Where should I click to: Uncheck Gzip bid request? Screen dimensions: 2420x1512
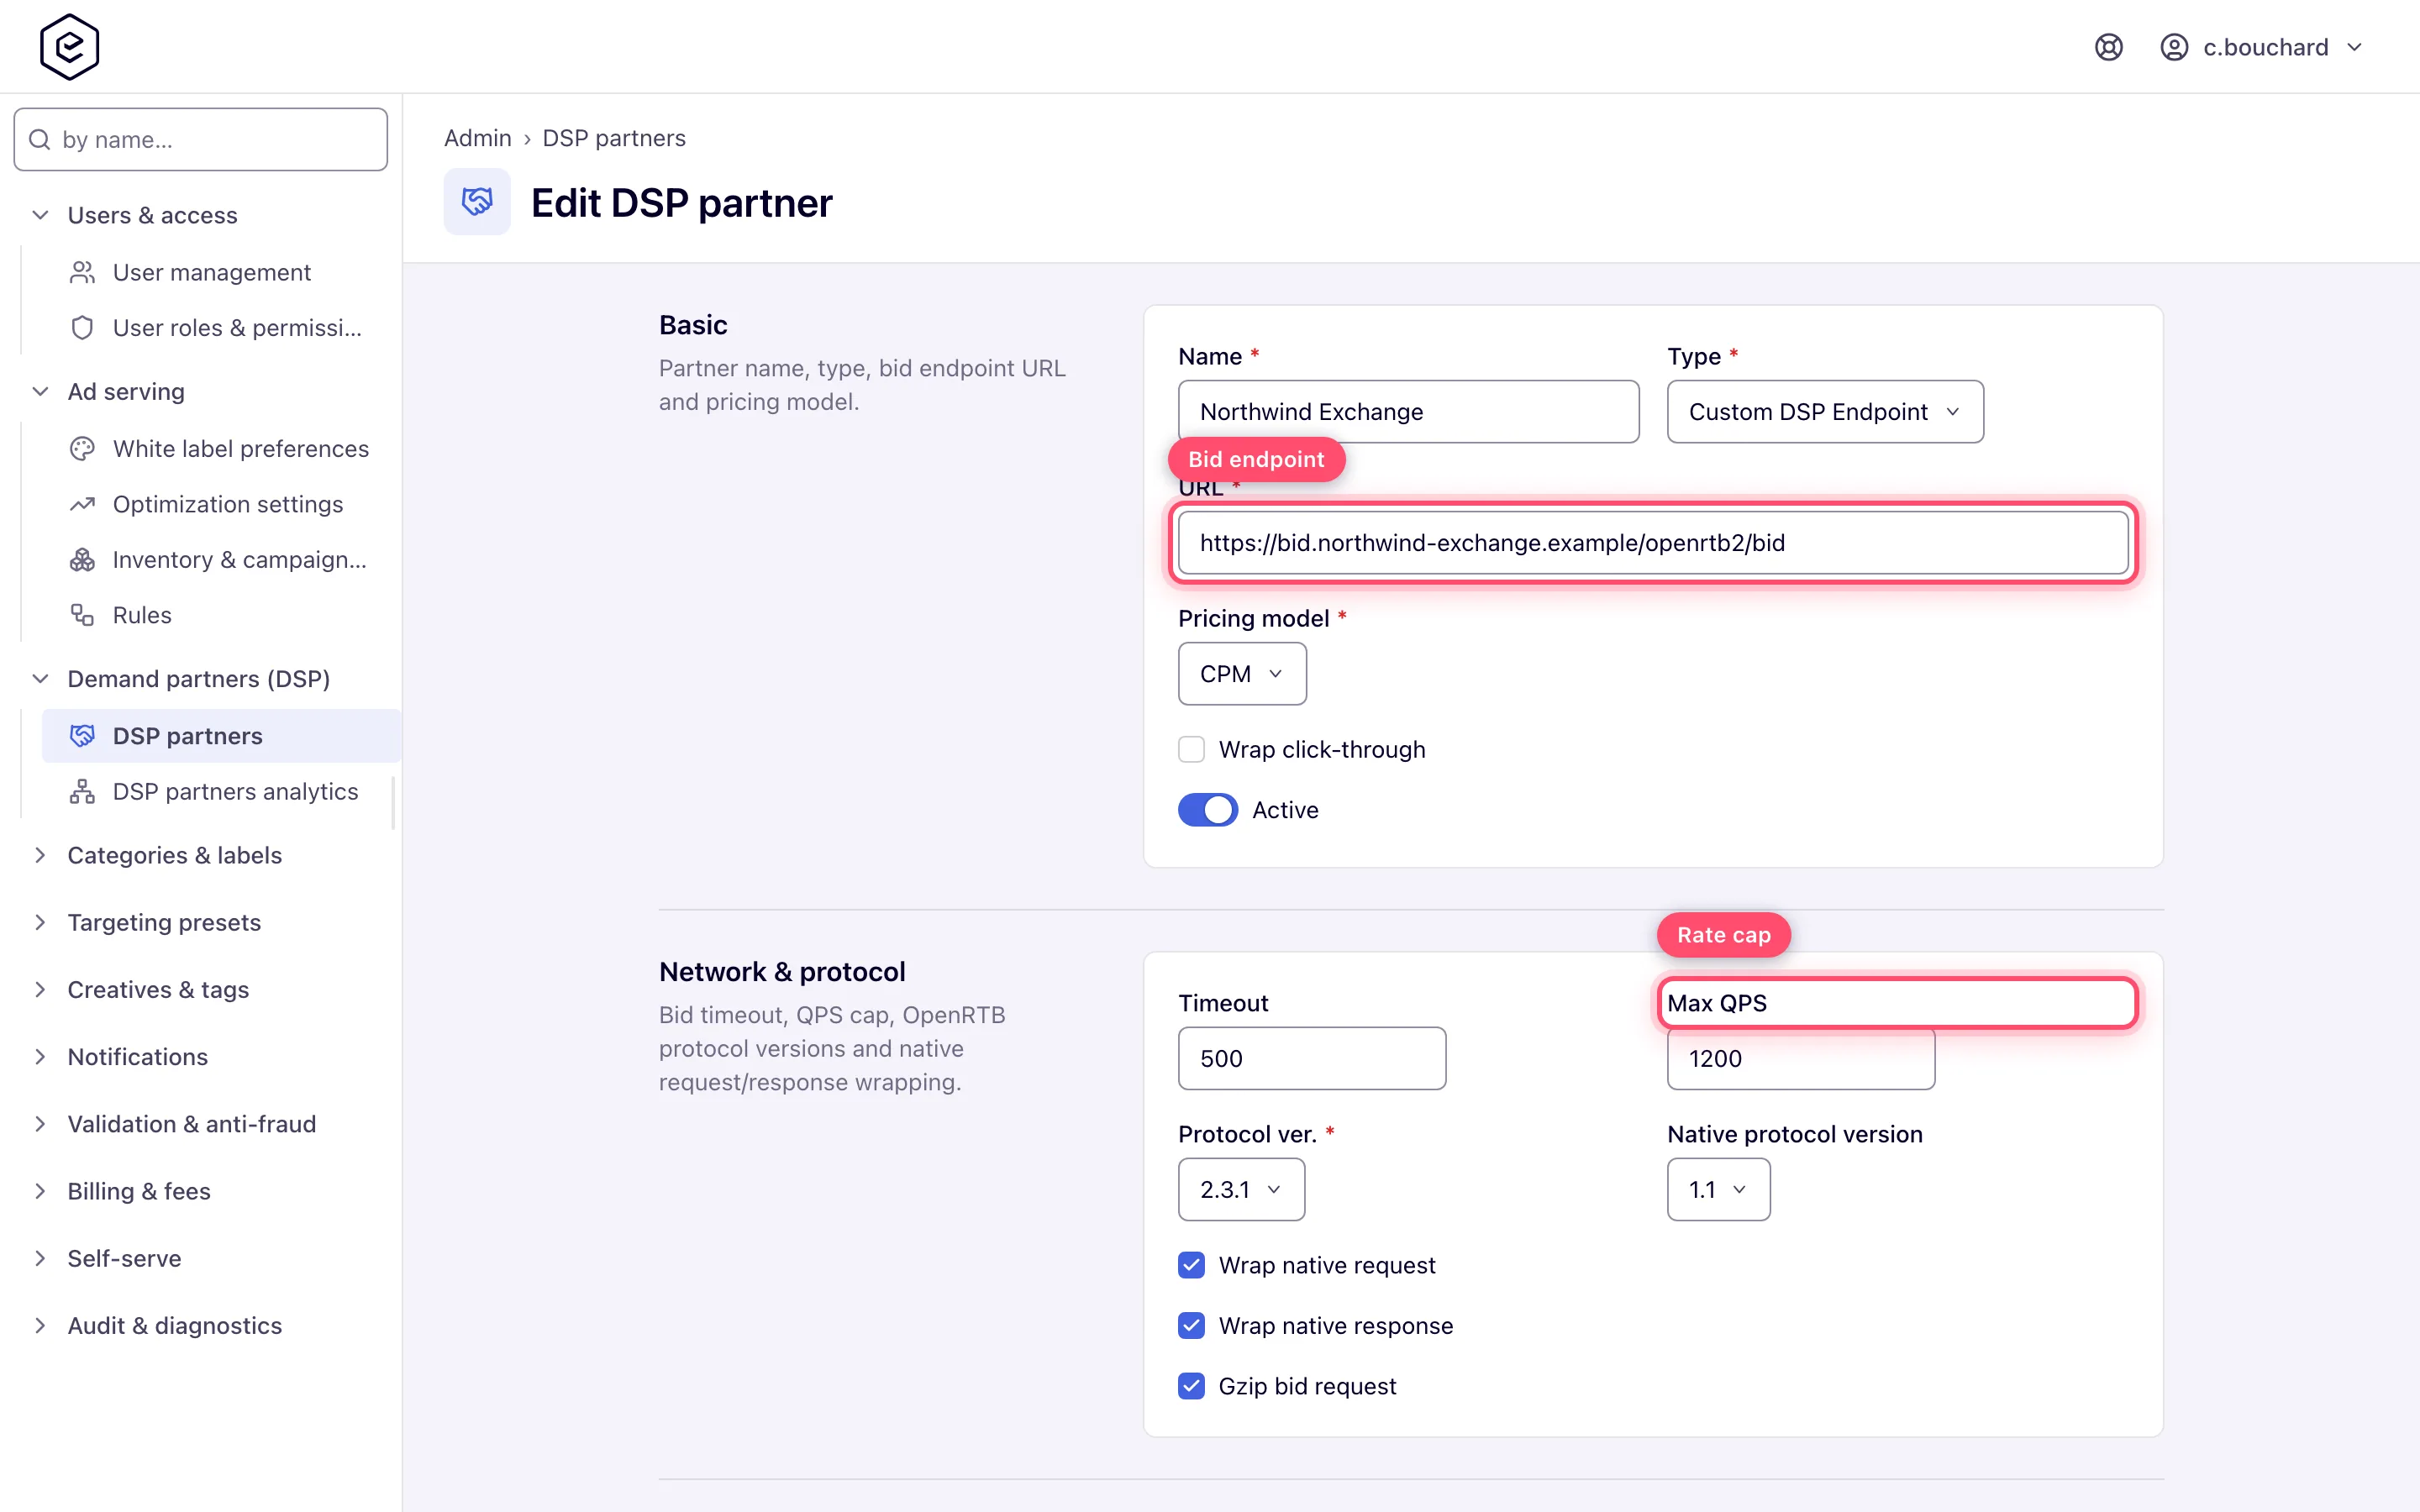(x=1191, y=1386)
